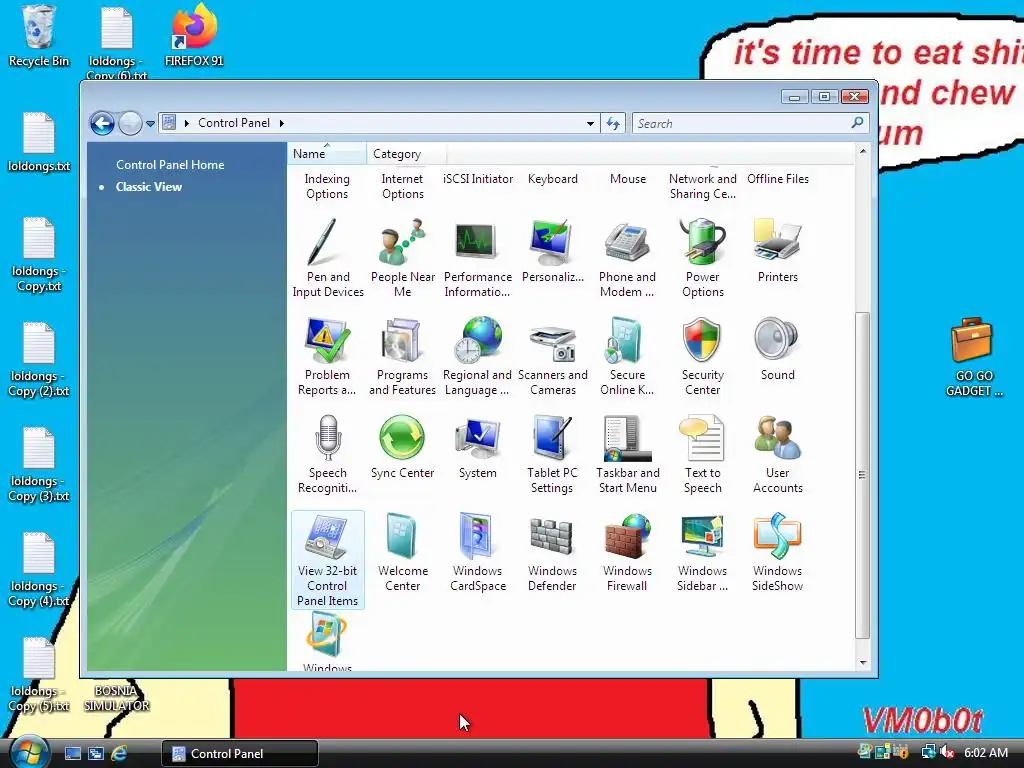Screen dimensions: 1024x768
Task: Open Taskbar and Start Menu properties
Action: pos(628,455)
